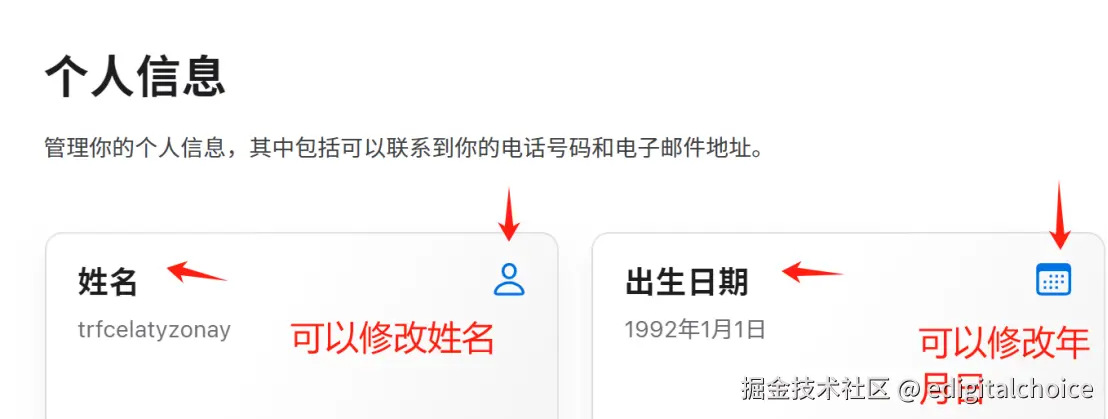The image size is (1108, 419).
Task: Click the red down arrow above person icon
Action: click(509, 214)
